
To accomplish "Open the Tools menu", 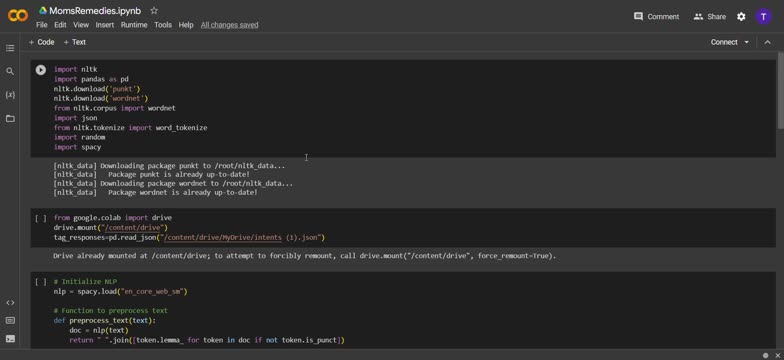I will [162, 25].
